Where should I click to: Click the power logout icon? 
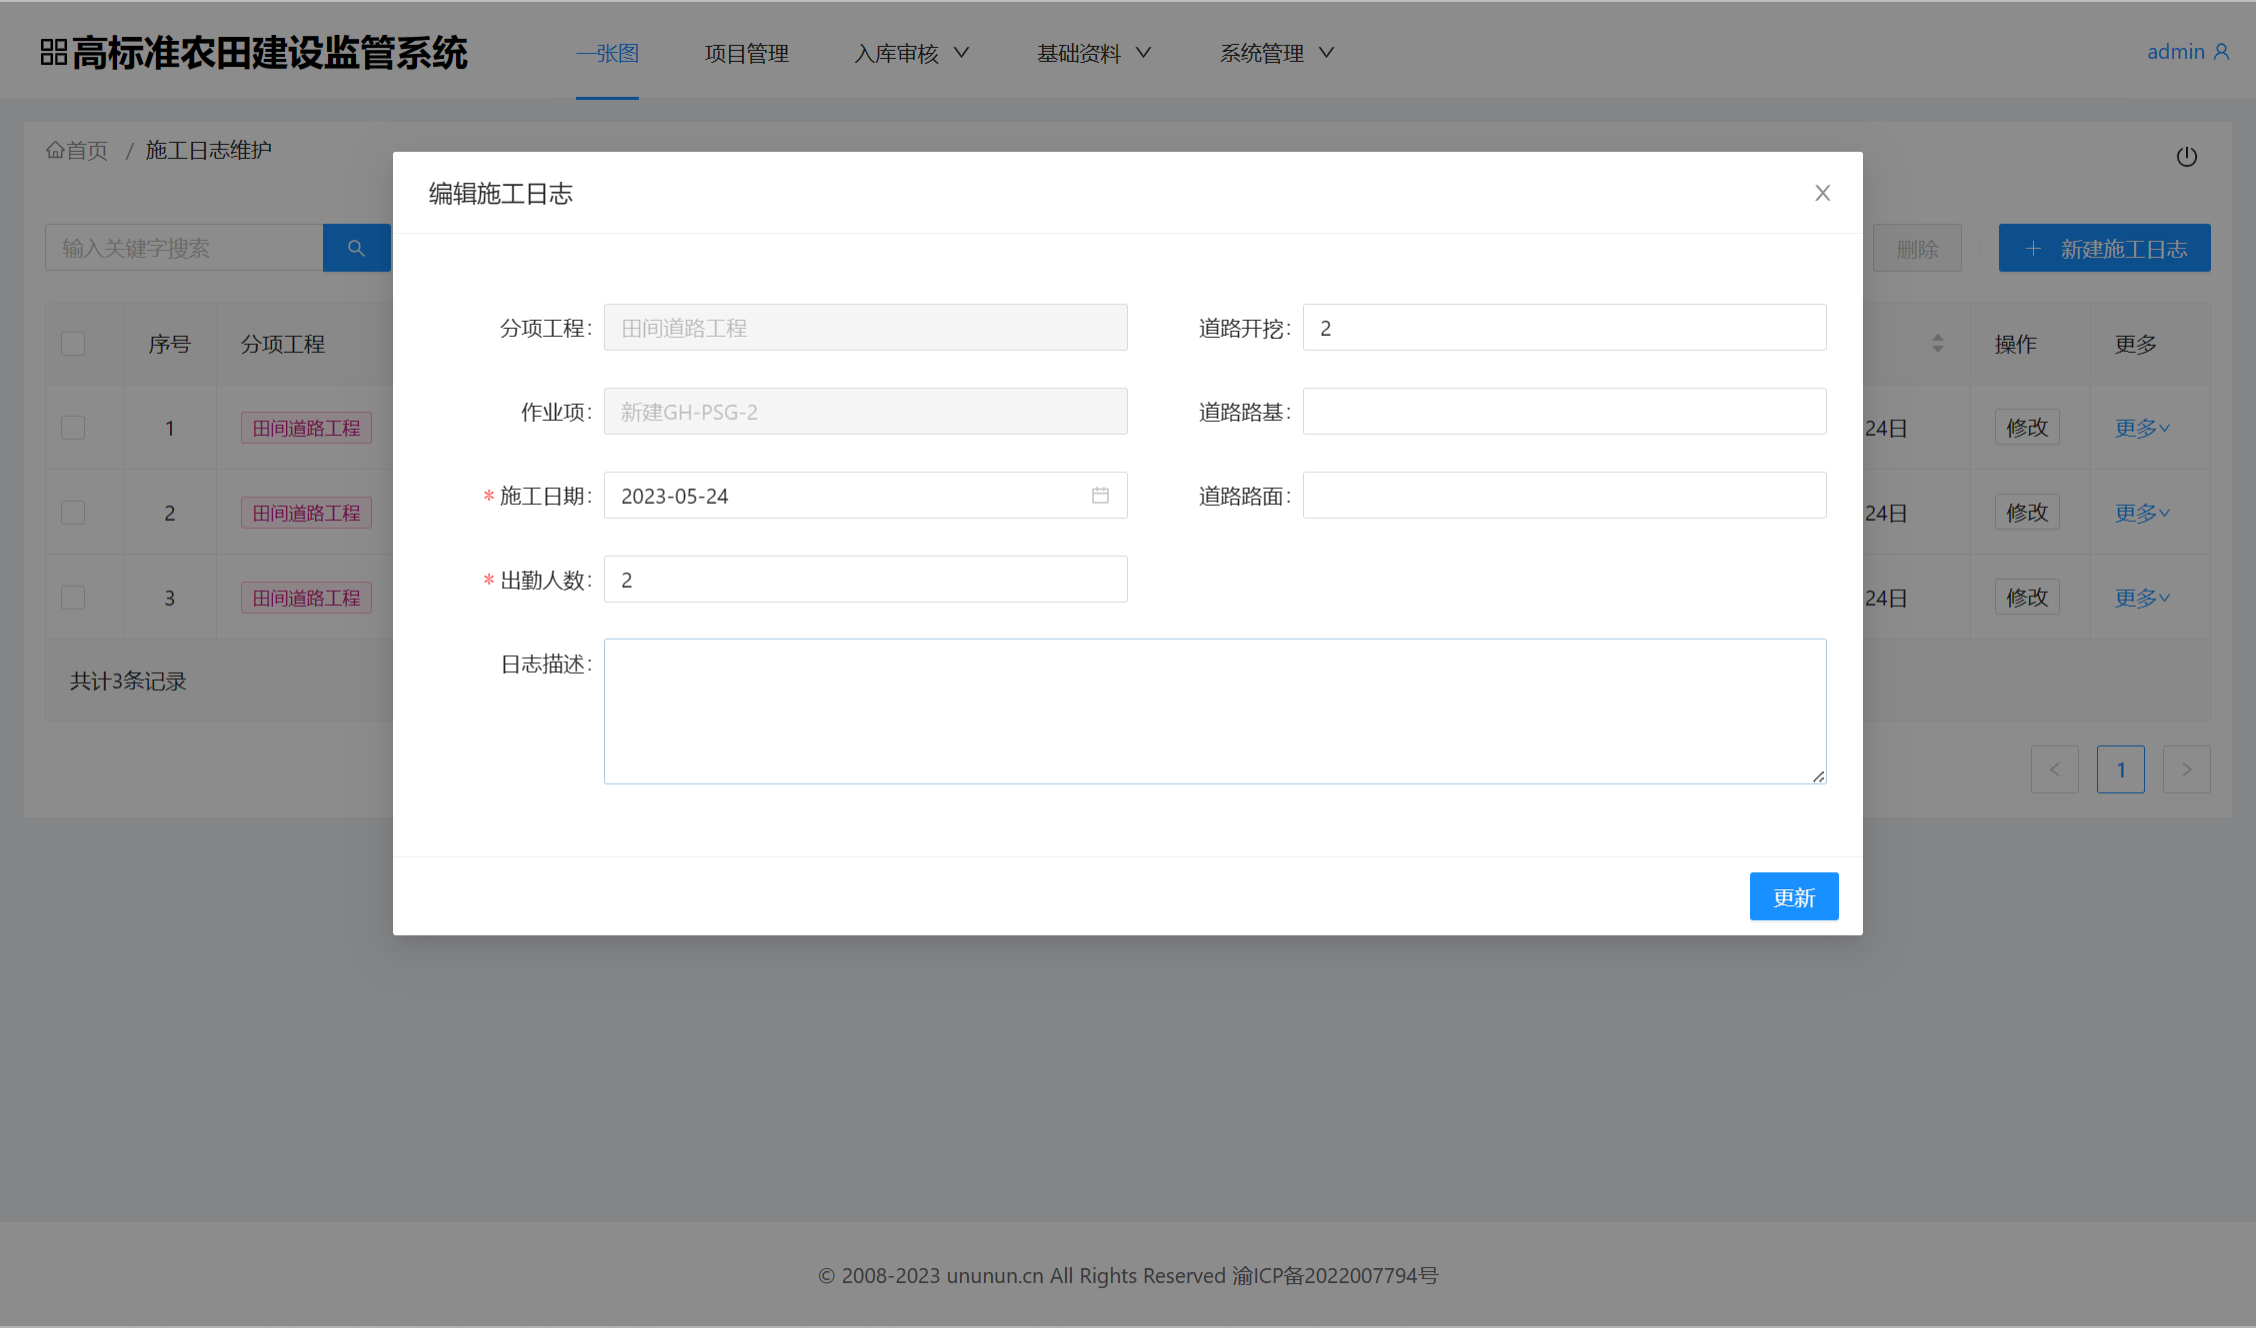[2186, 157]
